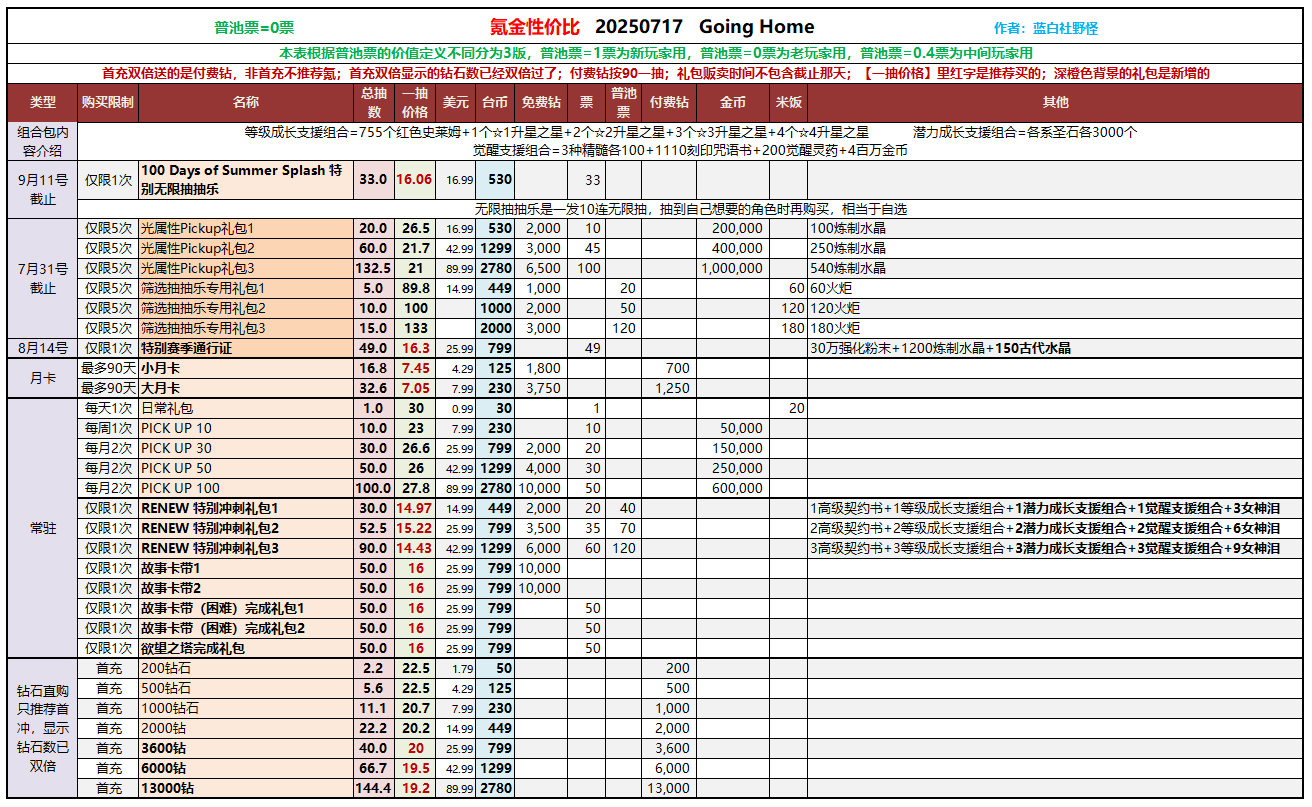
Task: Click the 8月14号 category cell
Action: point(43,348)
